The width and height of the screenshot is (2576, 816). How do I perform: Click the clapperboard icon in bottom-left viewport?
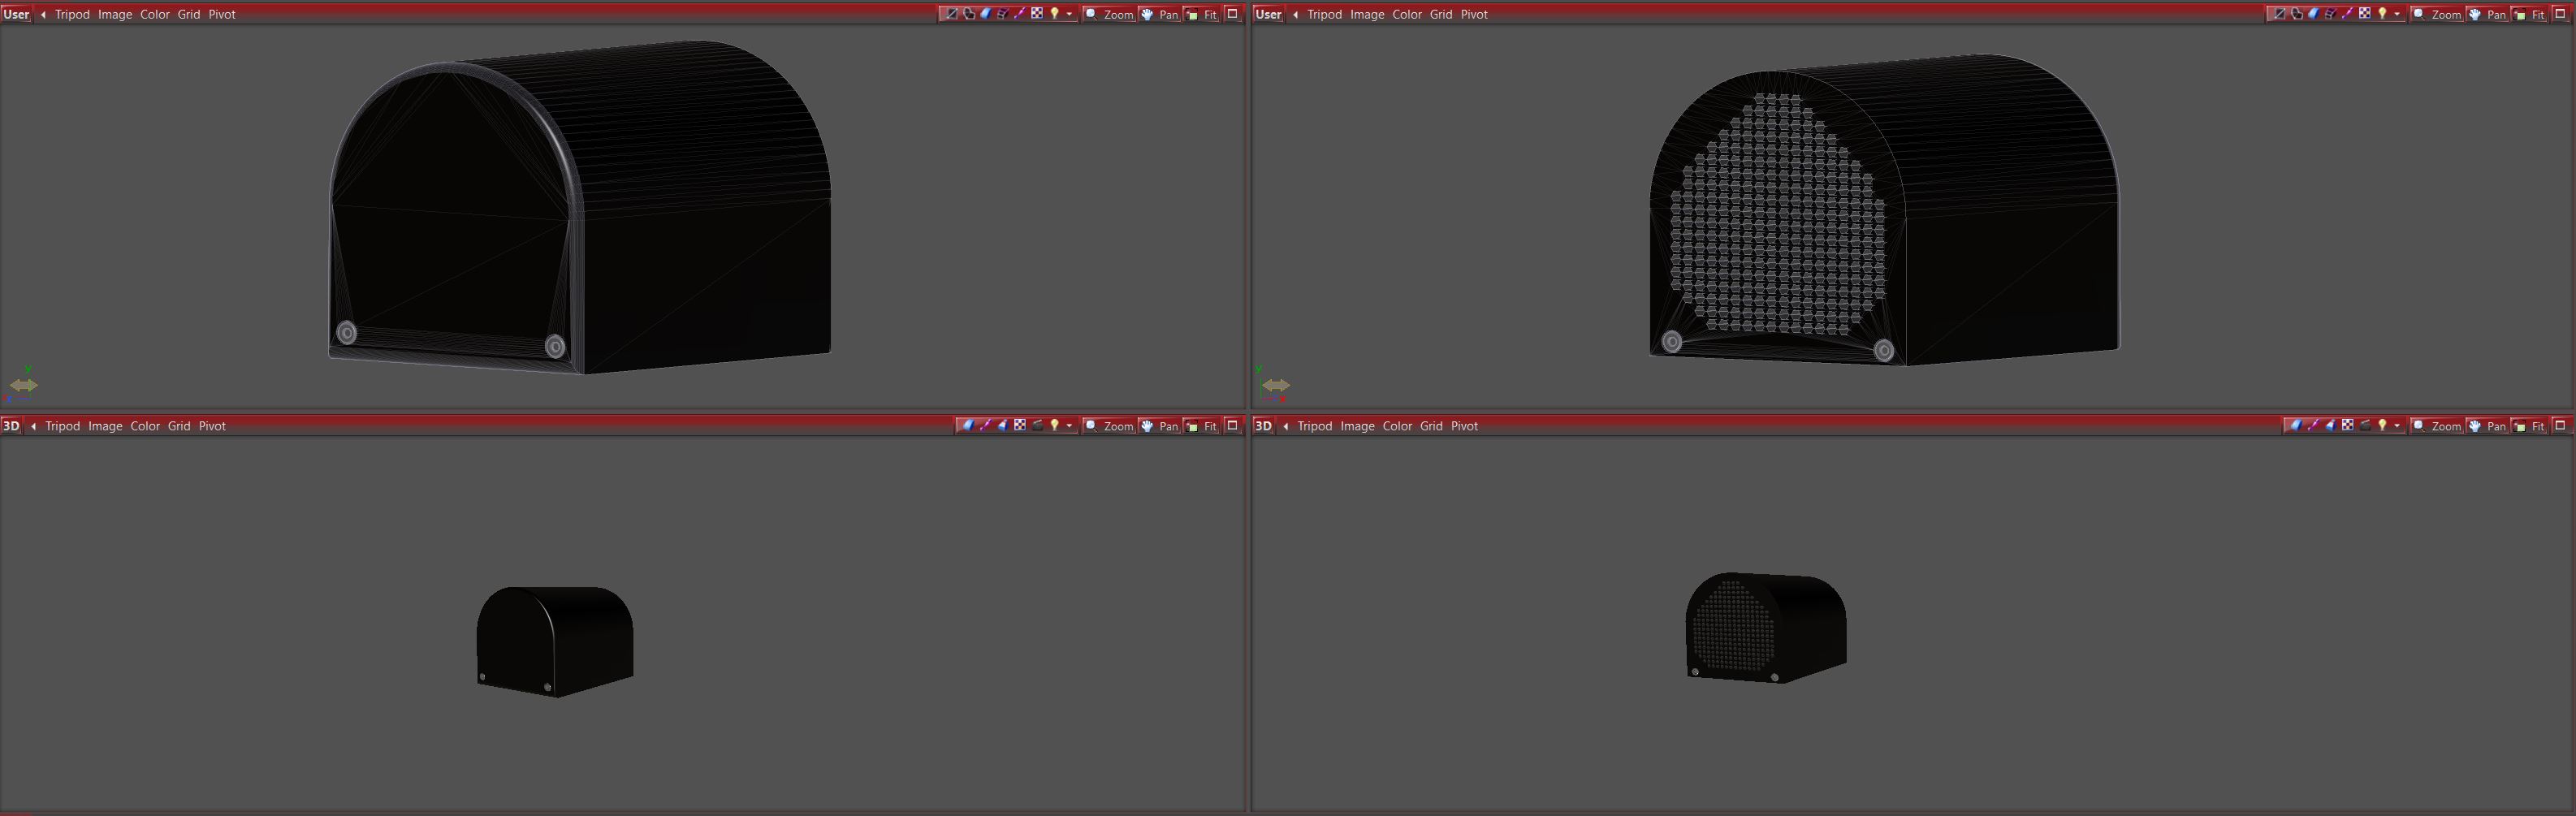pos(1037,426)
